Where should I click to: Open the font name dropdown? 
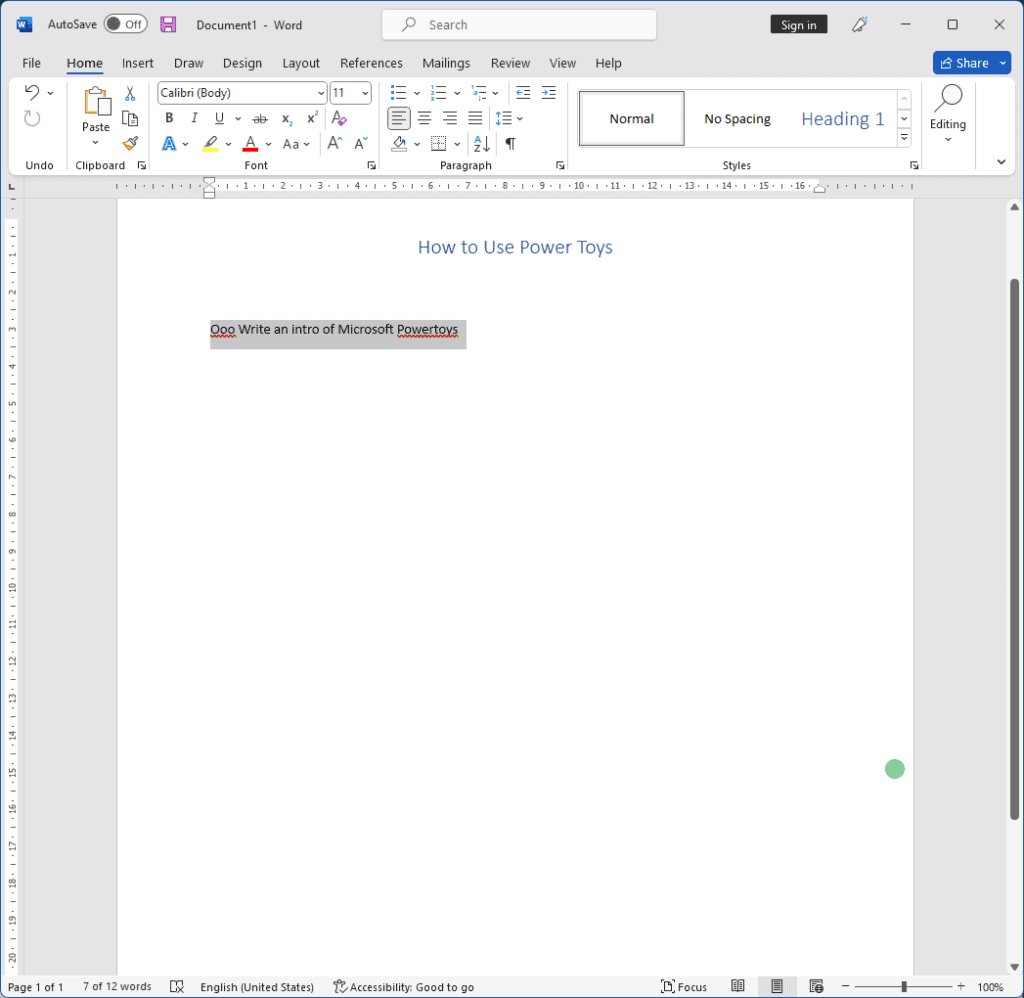(321, 93)
